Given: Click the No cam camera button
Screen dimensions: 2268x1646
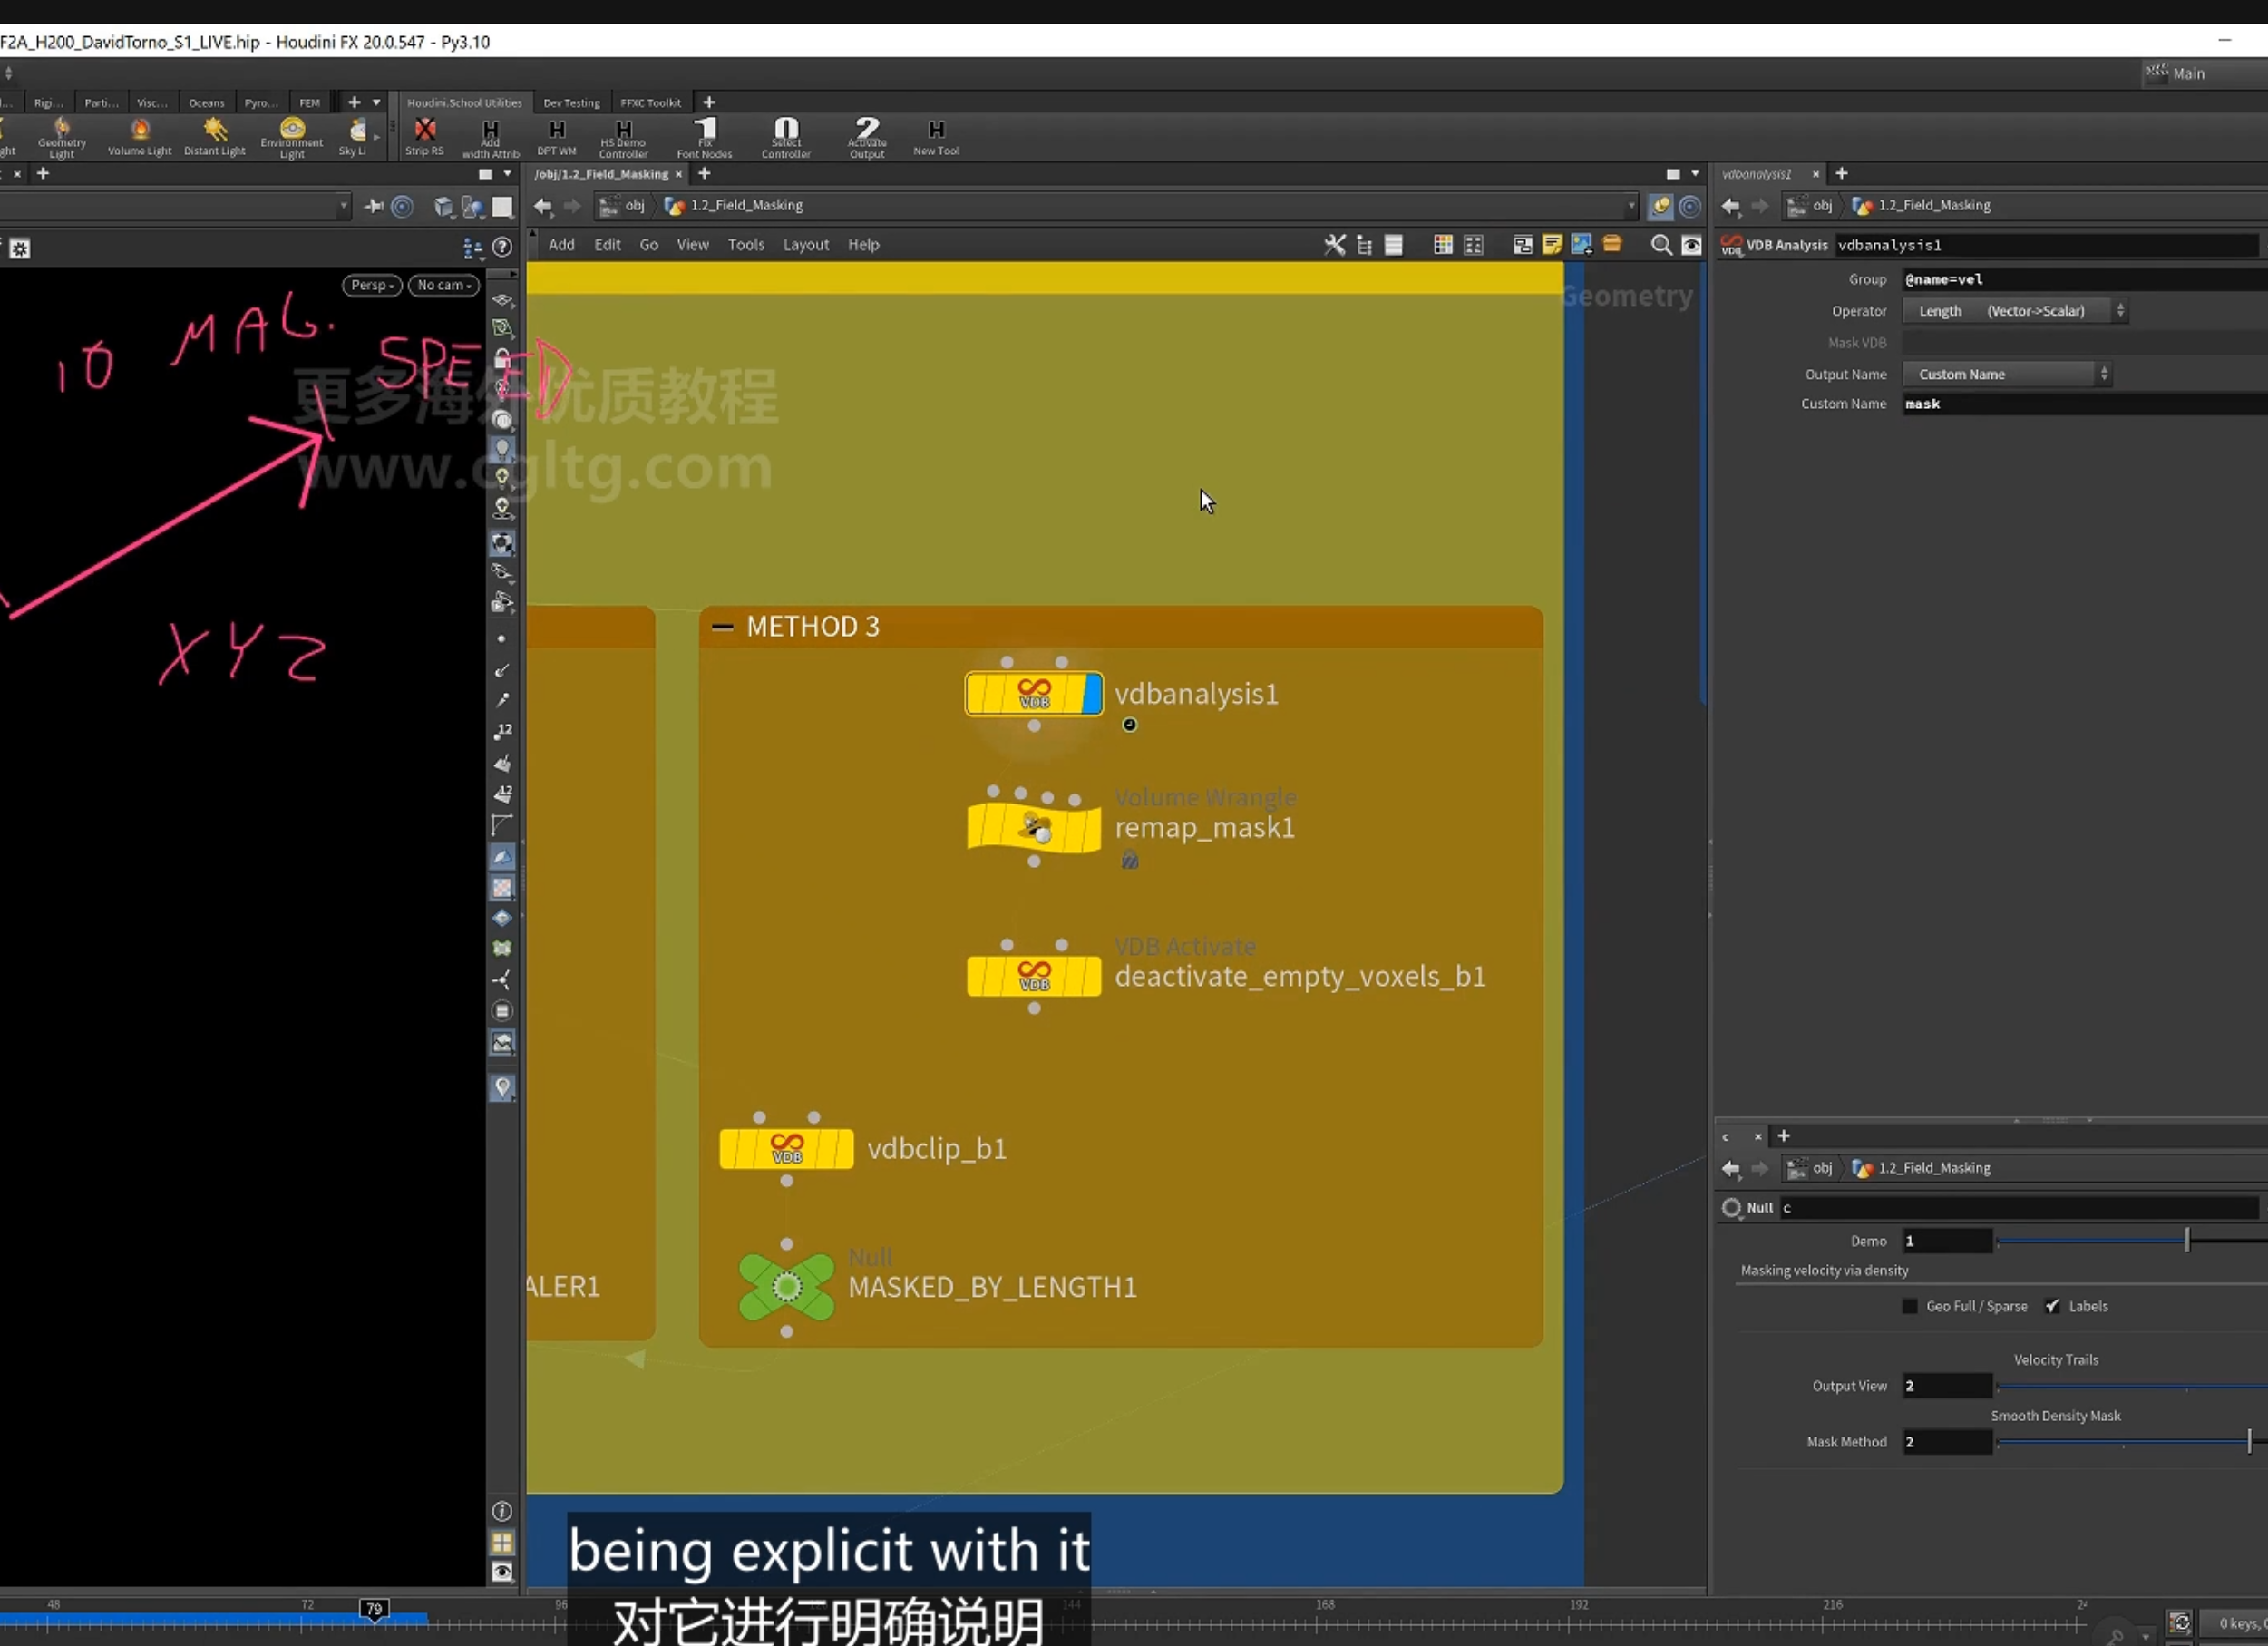Looking at the screenshot, I should point(444,285).
